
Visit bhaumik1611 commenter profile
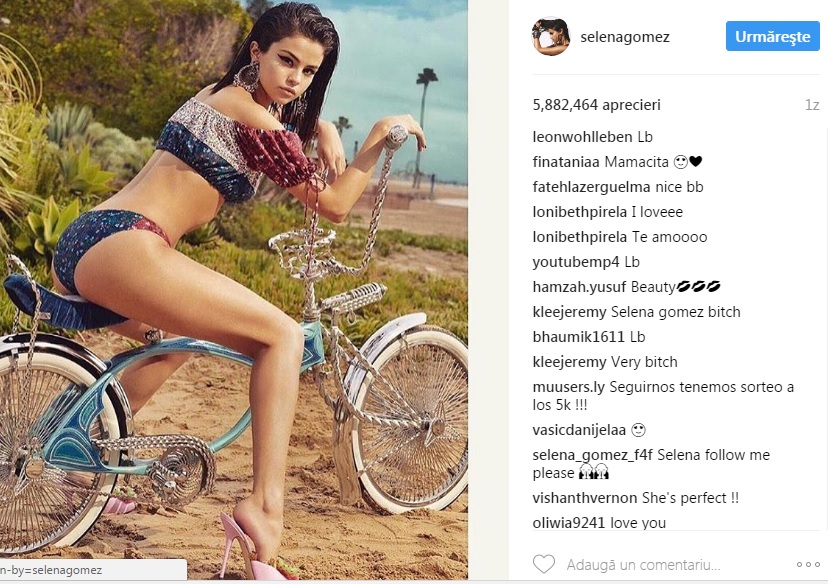point(575,337)
